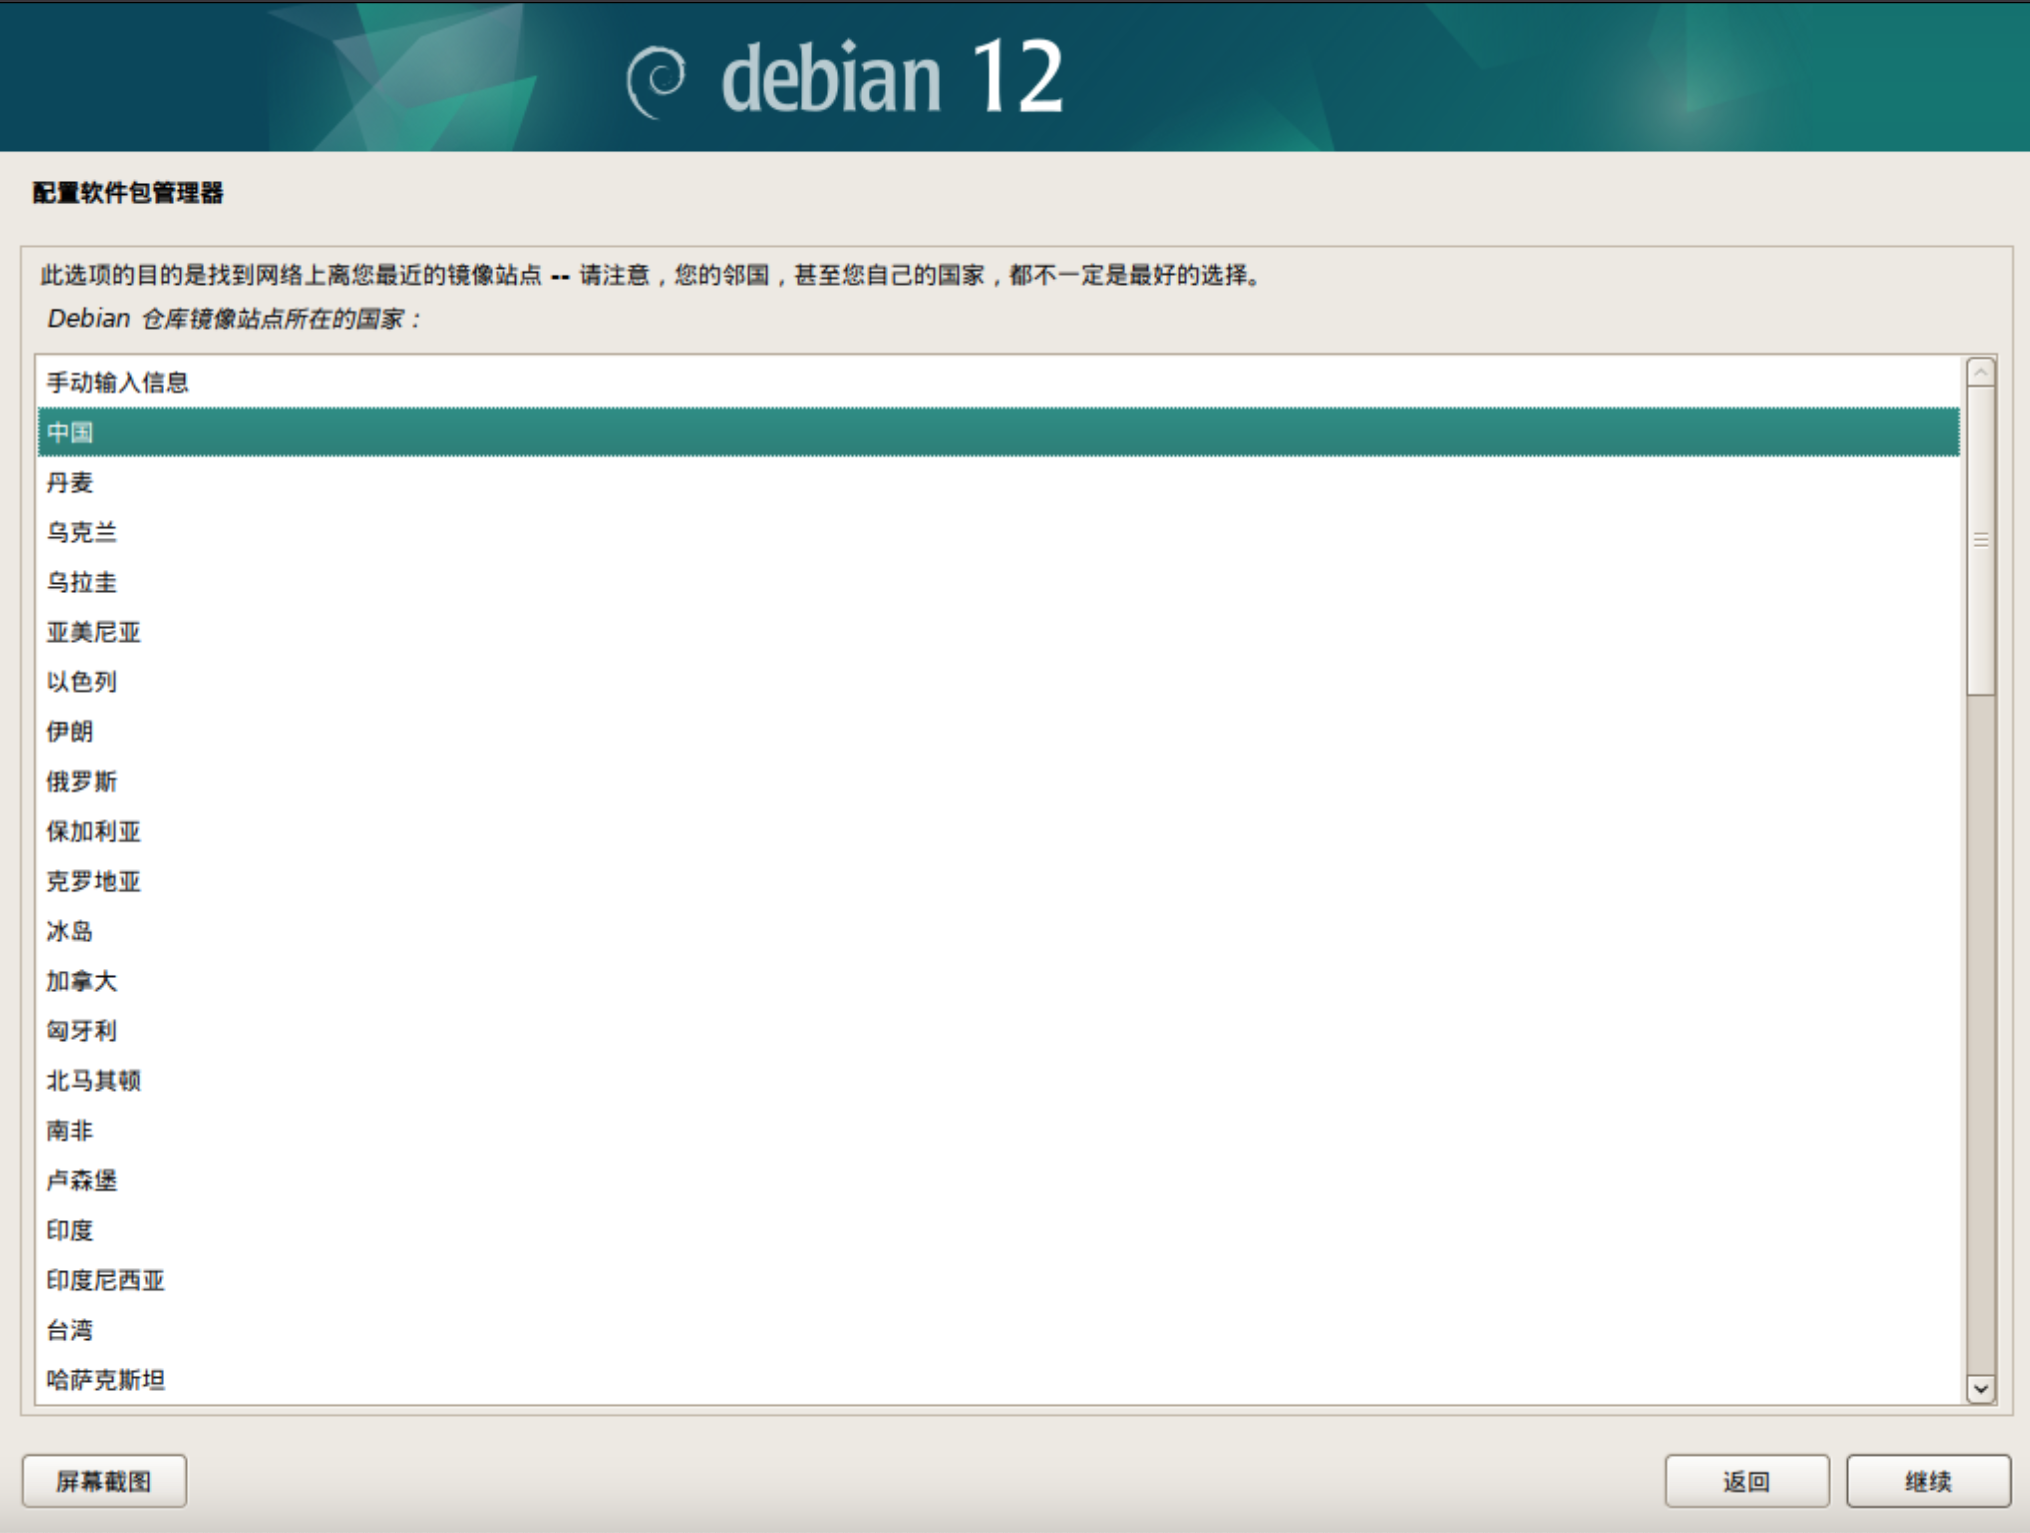Select 以色列 list entry
Image resolution: width=2030 pixels, height=1533 pixels.
82,682
